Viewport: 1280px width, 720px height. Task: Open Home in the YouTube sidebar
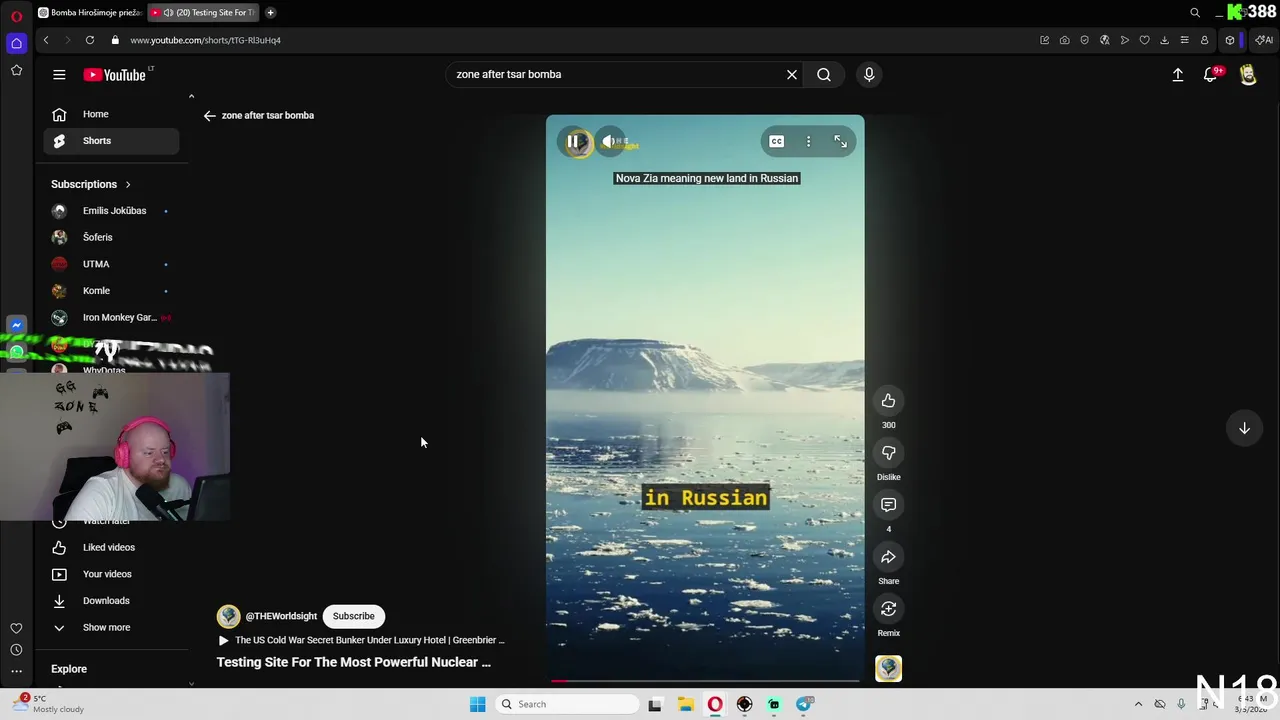[111, 114]
